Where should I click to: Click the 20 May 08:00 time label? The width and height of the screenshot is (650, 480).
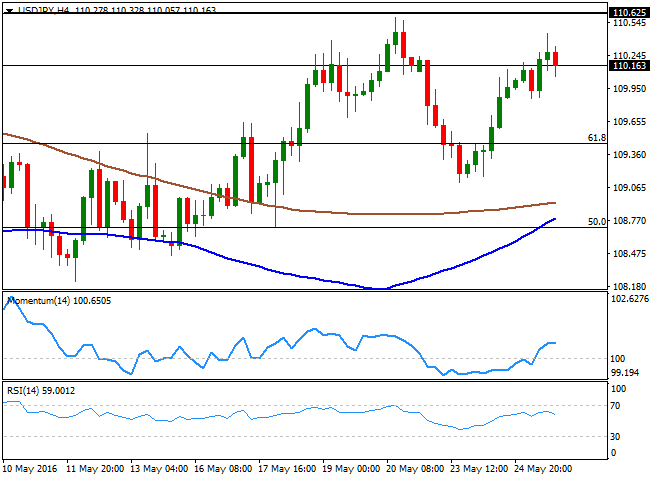pyautogui.click(x=415, y=469)
